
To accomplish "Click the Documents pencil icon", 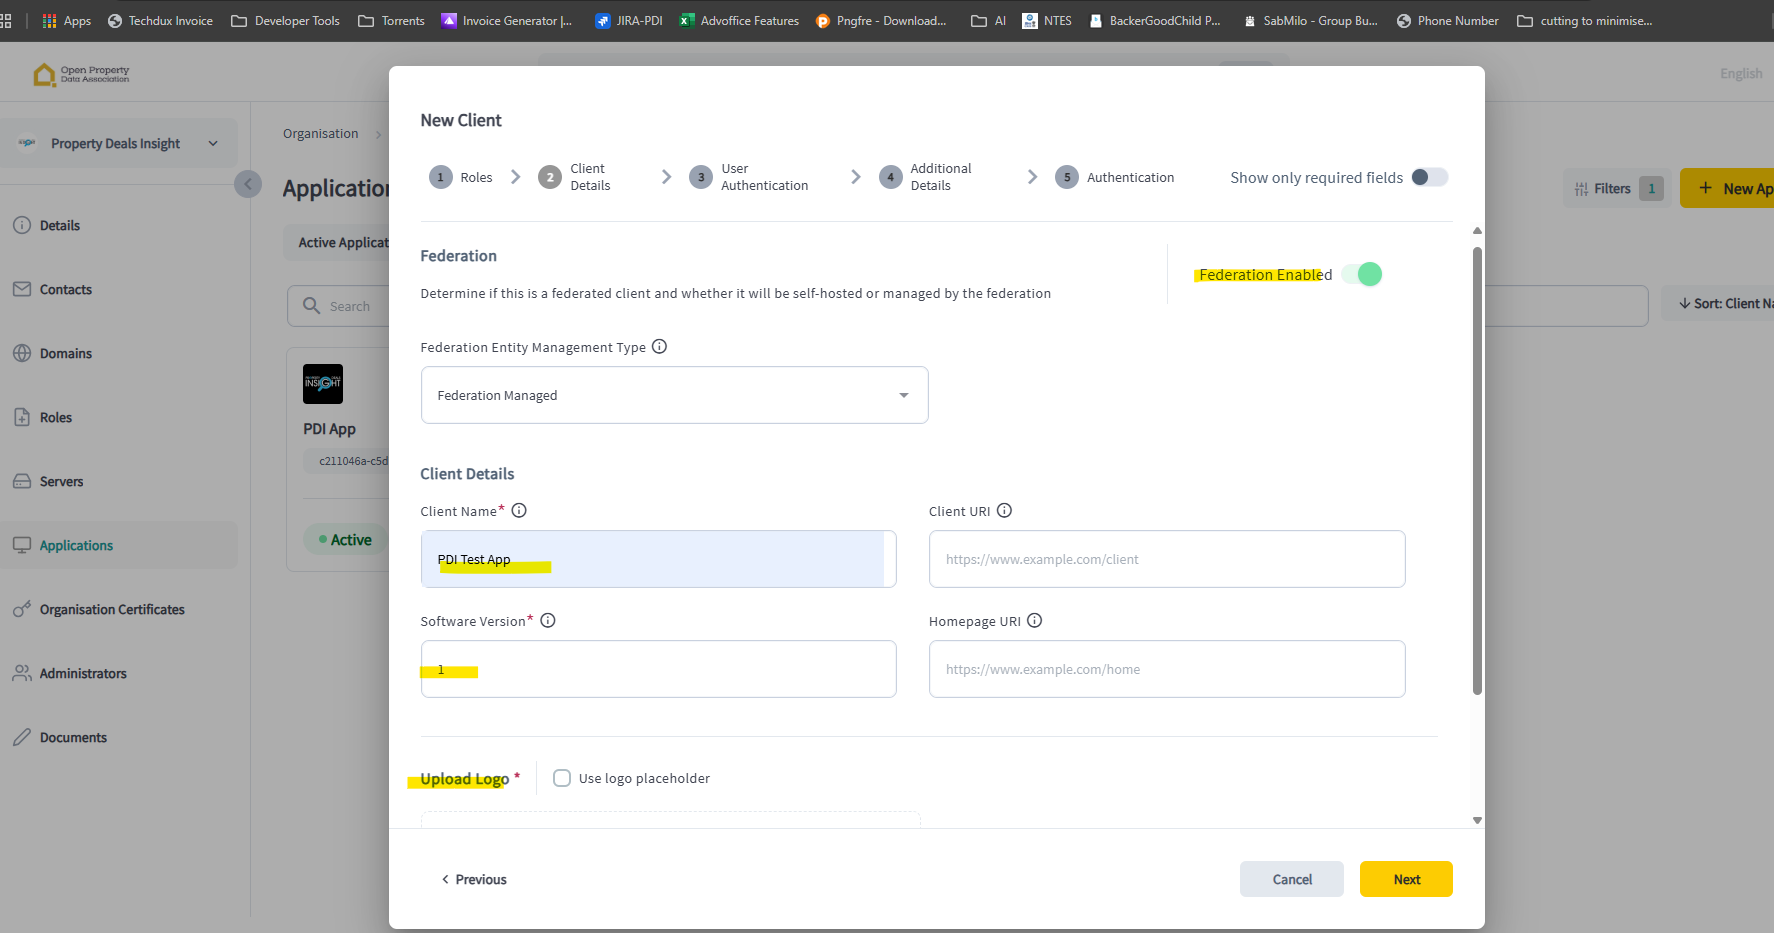I will coord(22,737).
